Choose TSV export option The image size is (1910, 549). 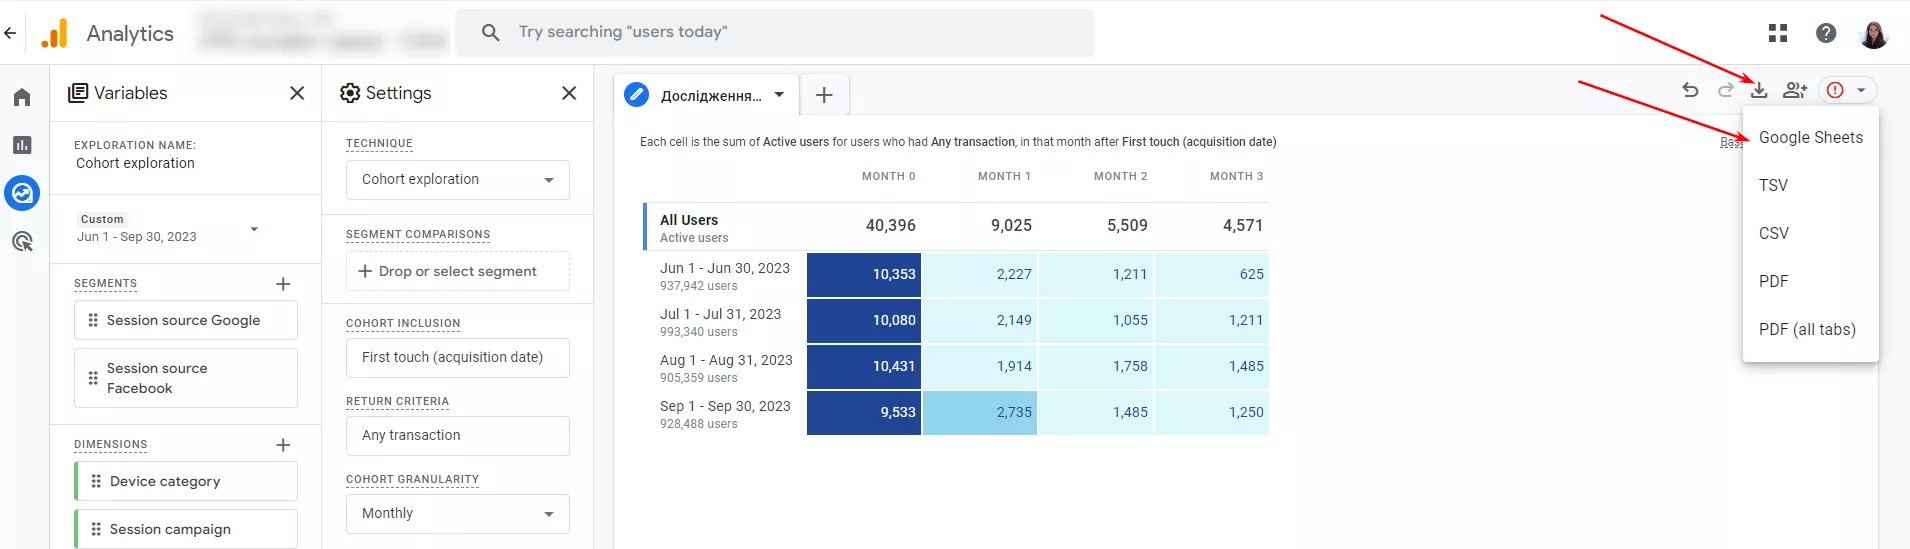coord(1810,186)
